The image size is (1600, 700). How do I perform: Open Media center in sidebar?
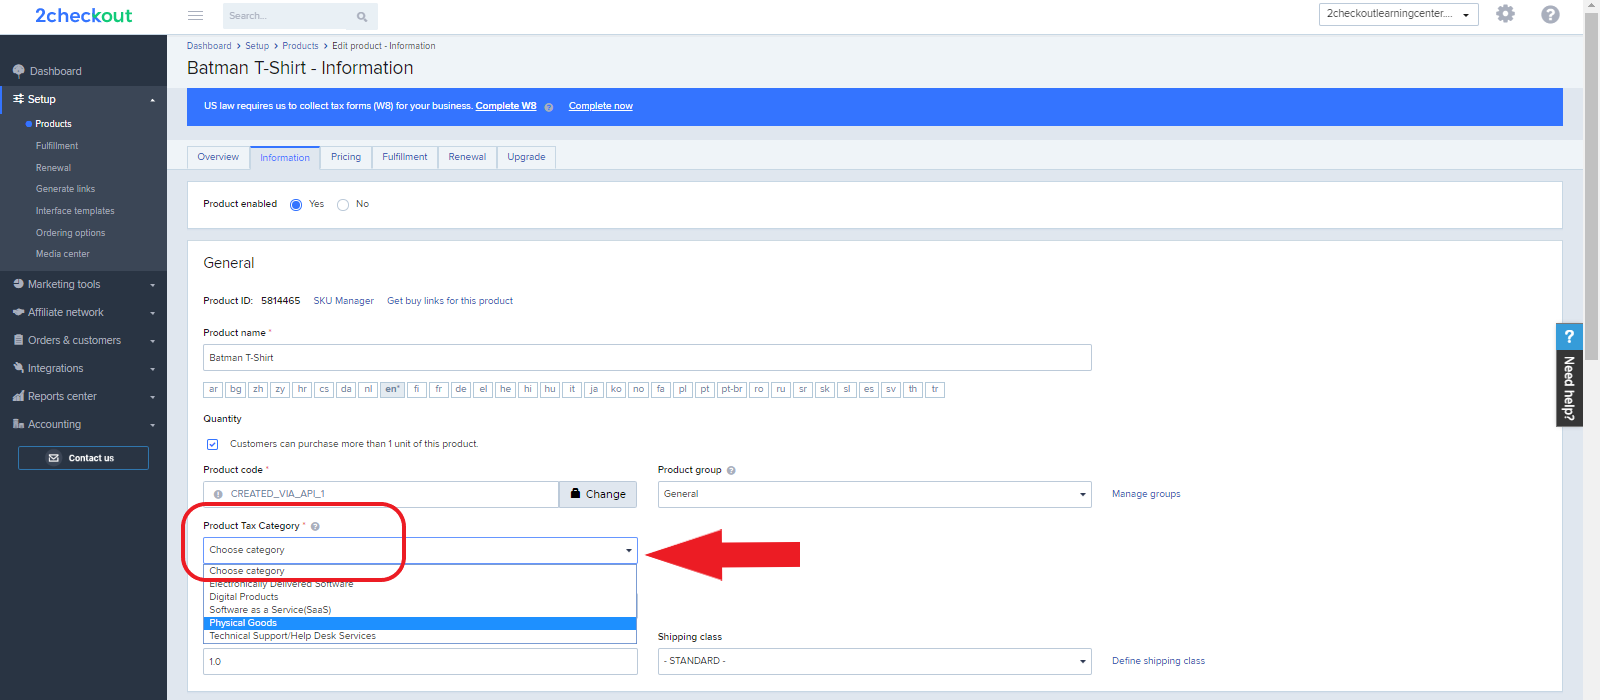click(x=63, y=254)
